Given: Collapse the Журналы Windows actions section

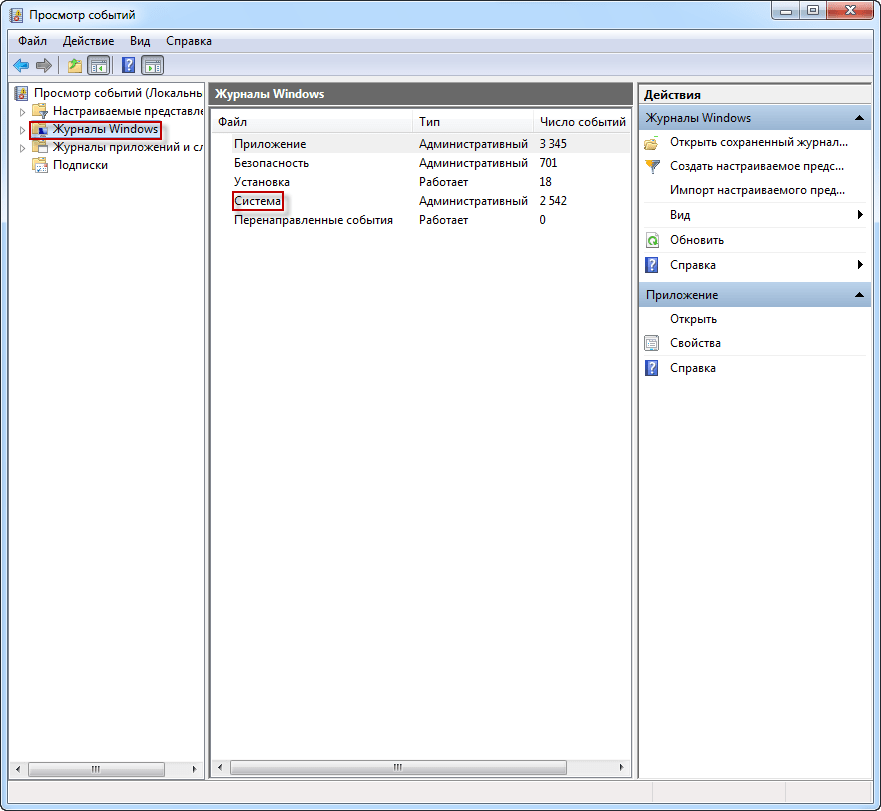Looking at the screenshot, I should tap(859, 118).
